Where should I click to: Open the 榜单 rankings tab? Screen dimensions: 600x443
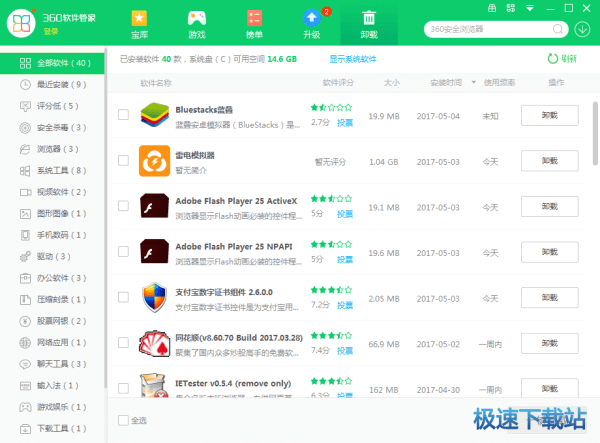tap(254, 24)
